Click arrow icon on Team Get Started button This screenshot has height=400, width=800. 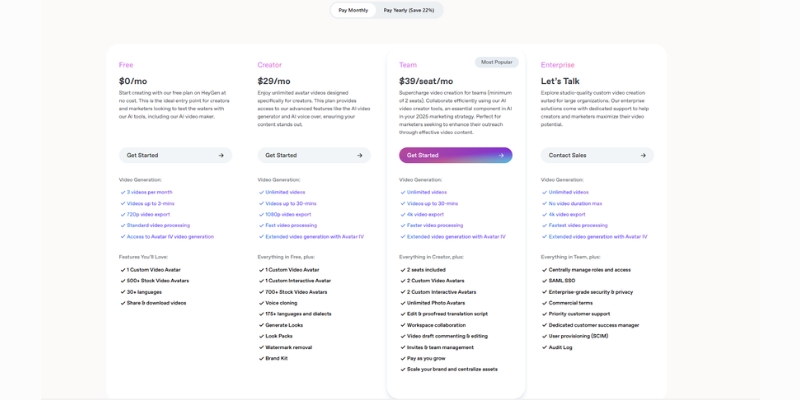pos(501,155)
